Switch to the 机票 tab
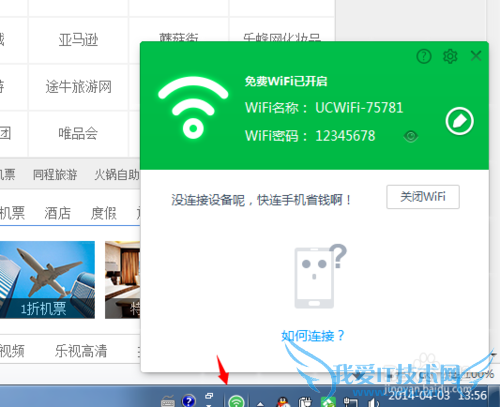This screenshot has height=407, width=500. 12,213
